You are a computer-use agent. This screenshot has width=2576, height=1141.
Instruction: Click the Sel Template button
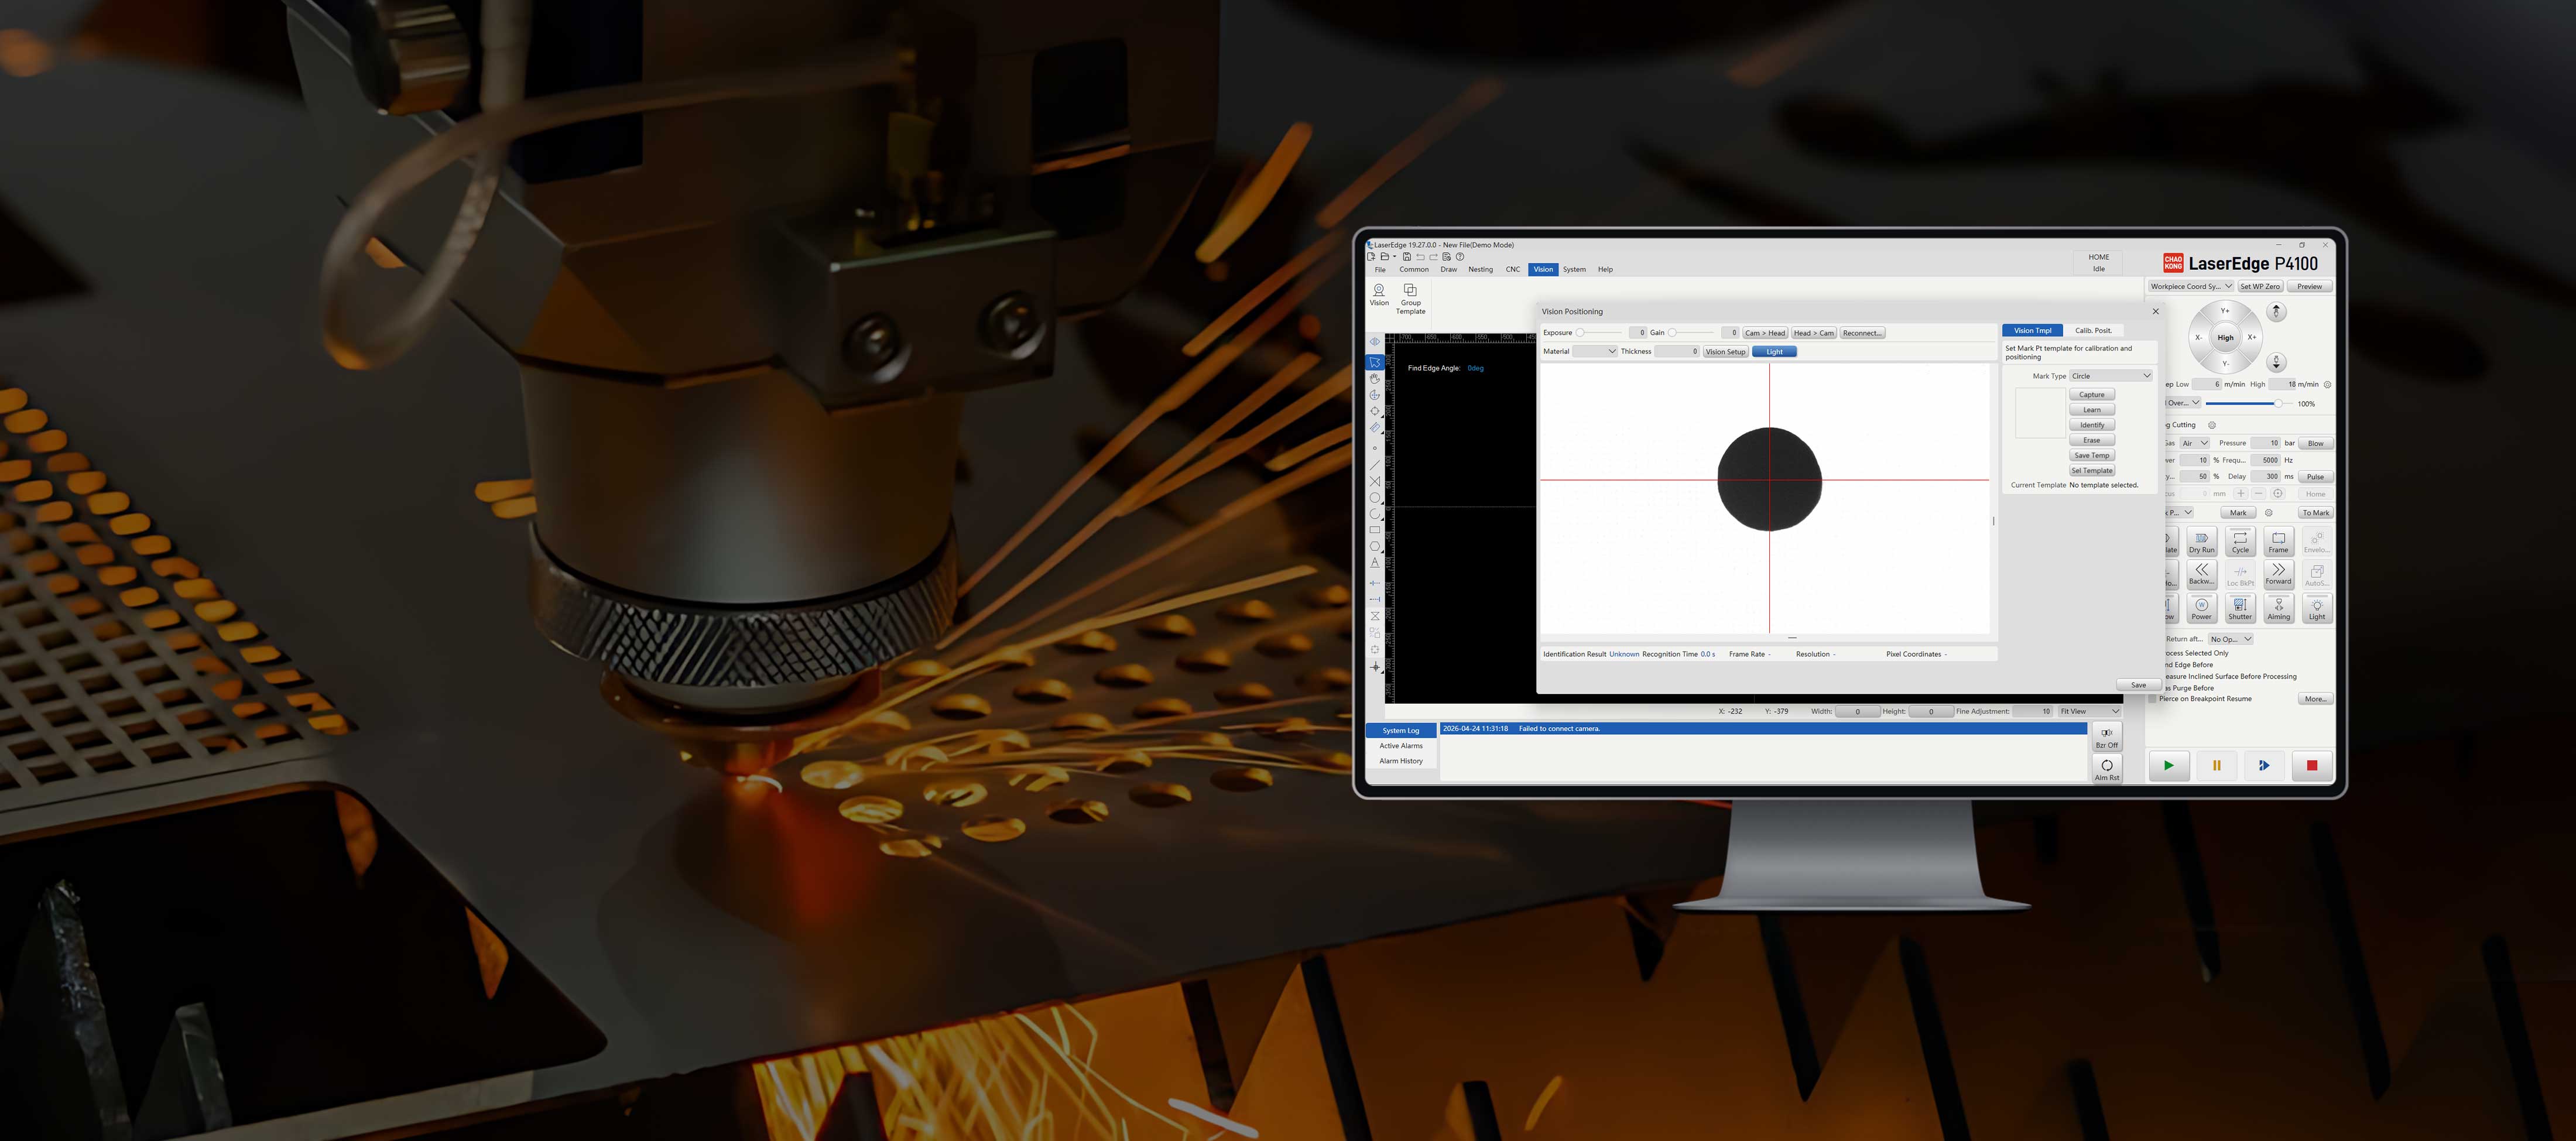(2091, 471)
